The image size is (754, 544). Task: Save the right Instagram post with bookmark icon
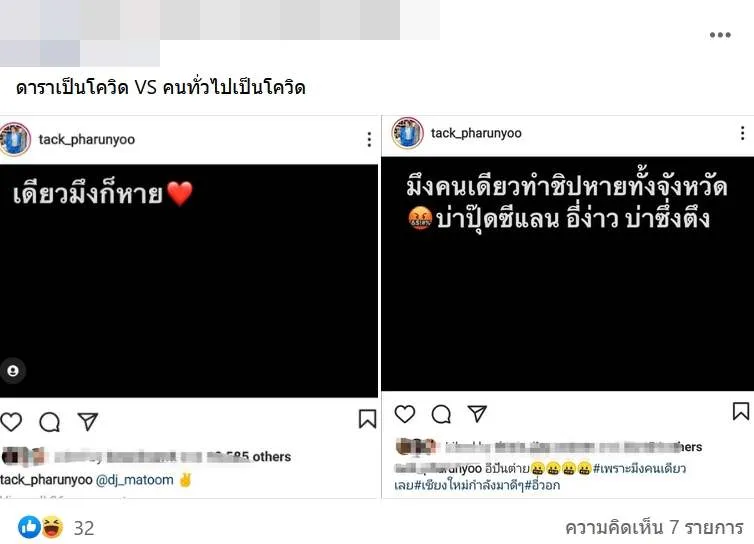tap(741, 411)
